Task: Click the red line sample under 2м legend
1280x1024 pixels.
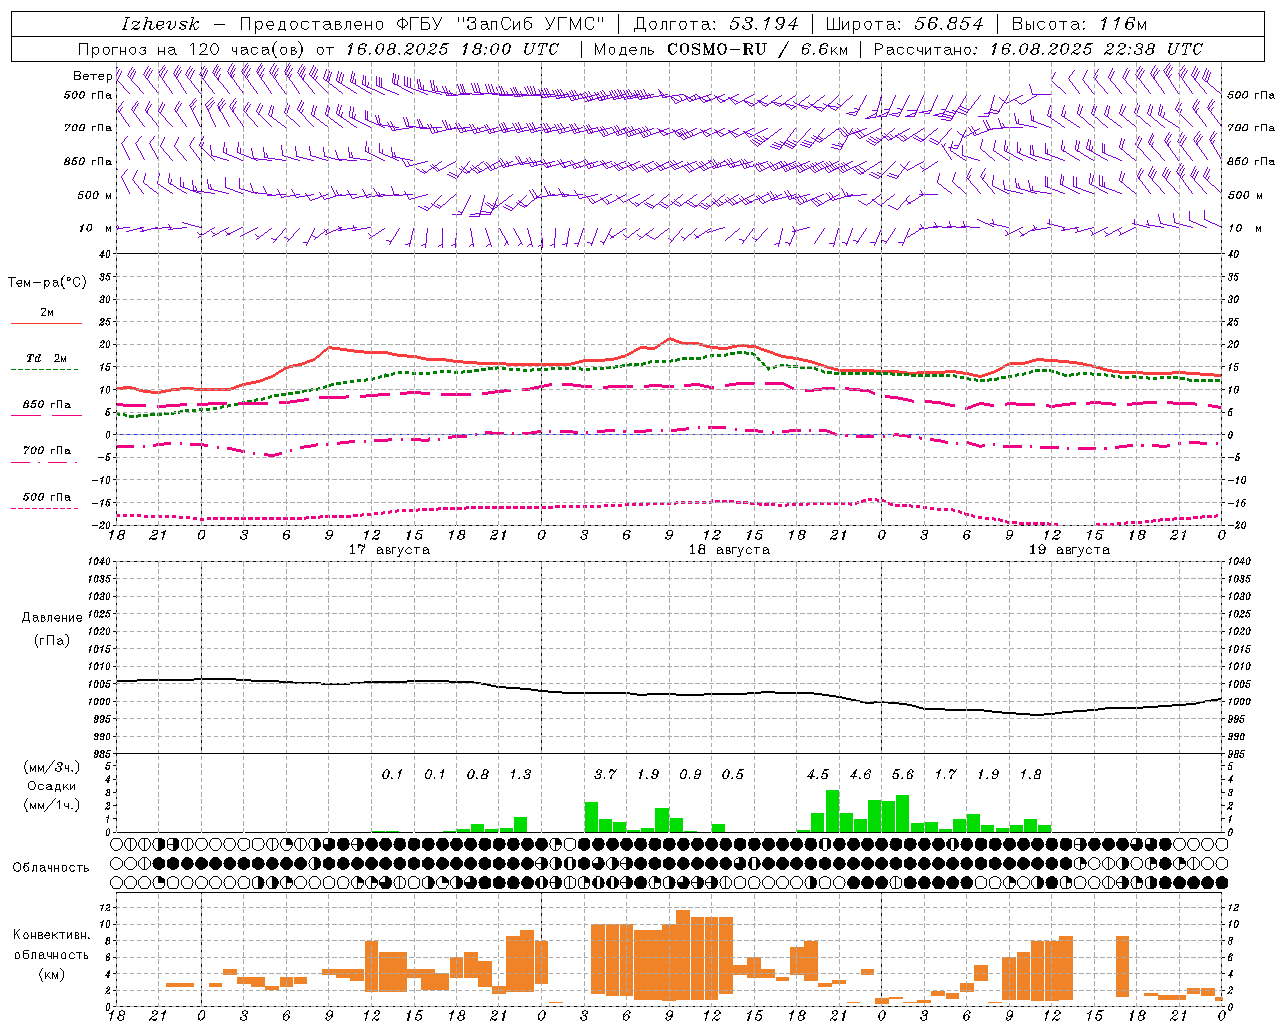Action: tap(46, 324)
